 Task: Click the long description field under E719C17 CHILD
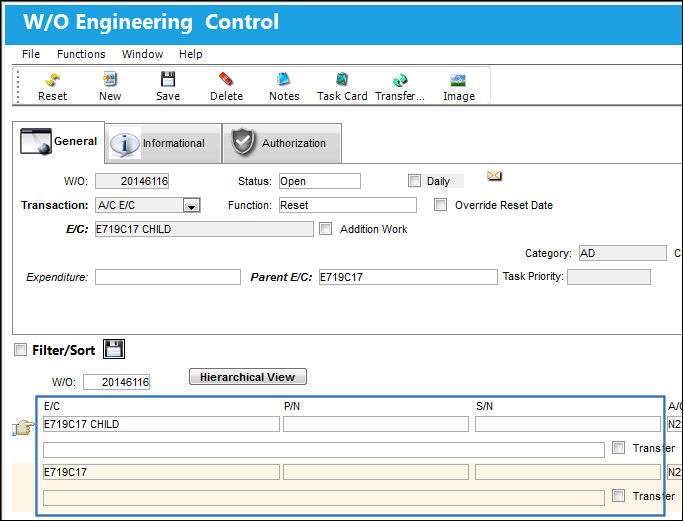point(324,450)
